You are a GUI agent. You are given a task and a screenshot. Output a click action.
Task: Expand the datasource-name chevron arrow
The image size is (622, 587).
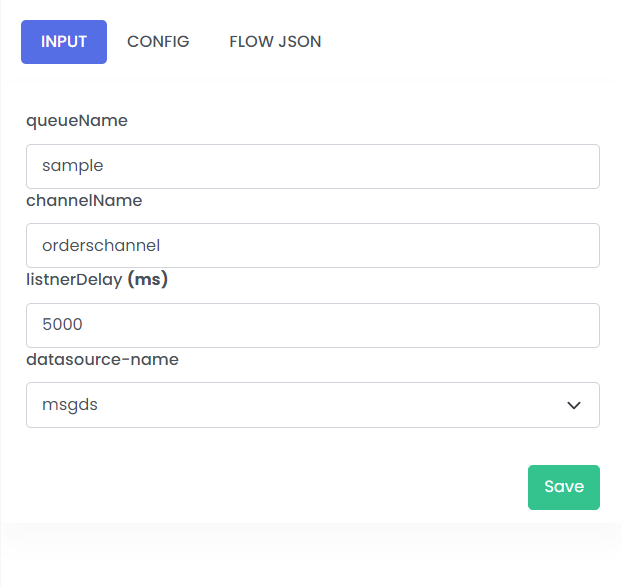point(574,405)
